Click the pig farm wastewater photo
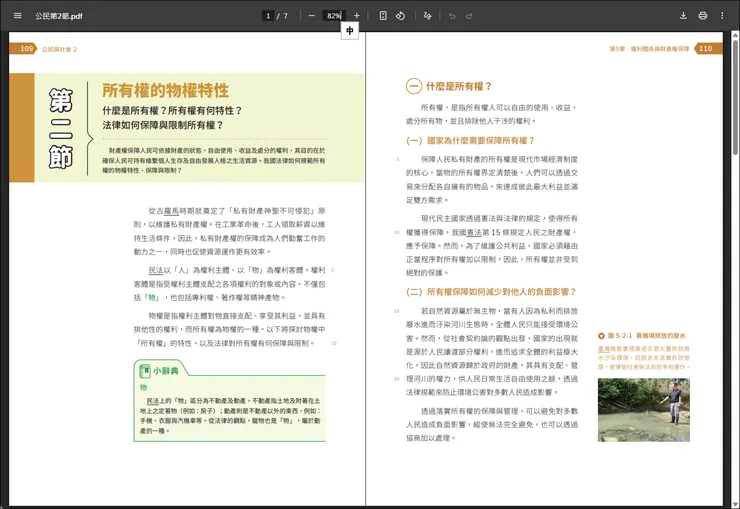The width and height of the screenshot is (740, 509). point(644,410)
